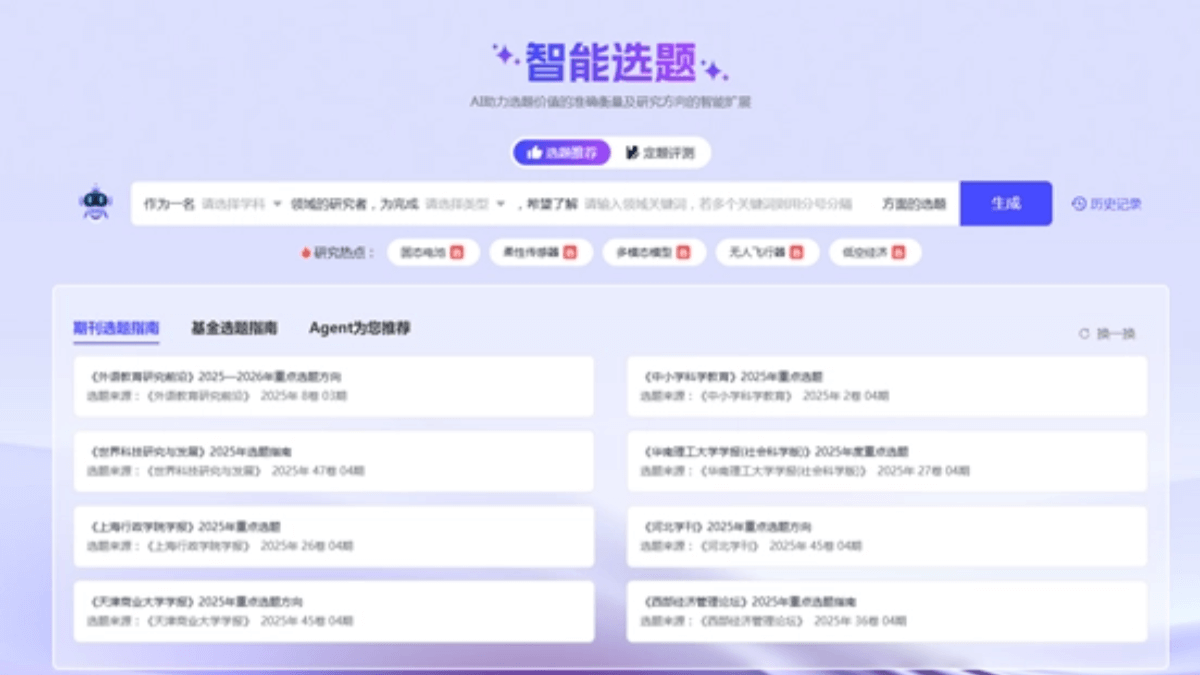The height and width of the screenshot is (675, 1200).
Task: Select the 选题推荐 mode
Action: tap(560, 152)
